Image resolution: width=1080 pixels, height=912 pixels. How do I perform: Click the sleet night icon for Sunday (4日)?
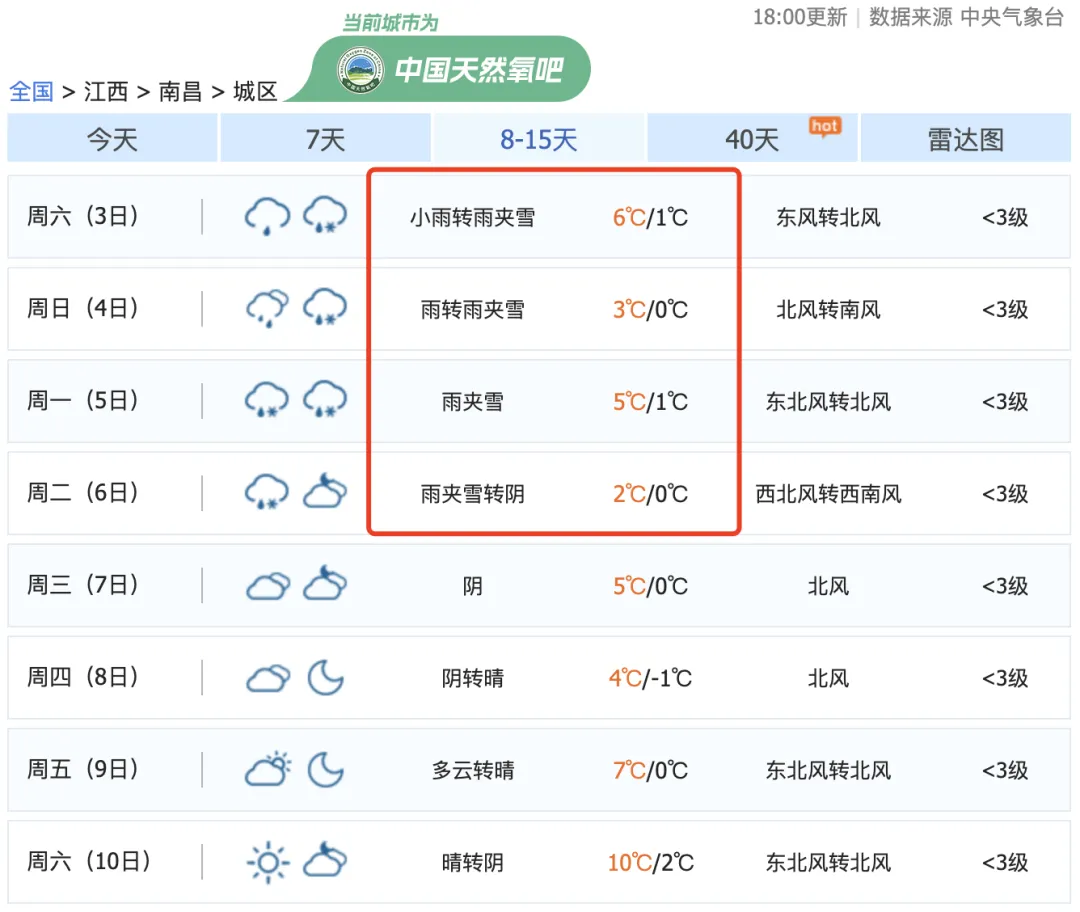[325, 308]
